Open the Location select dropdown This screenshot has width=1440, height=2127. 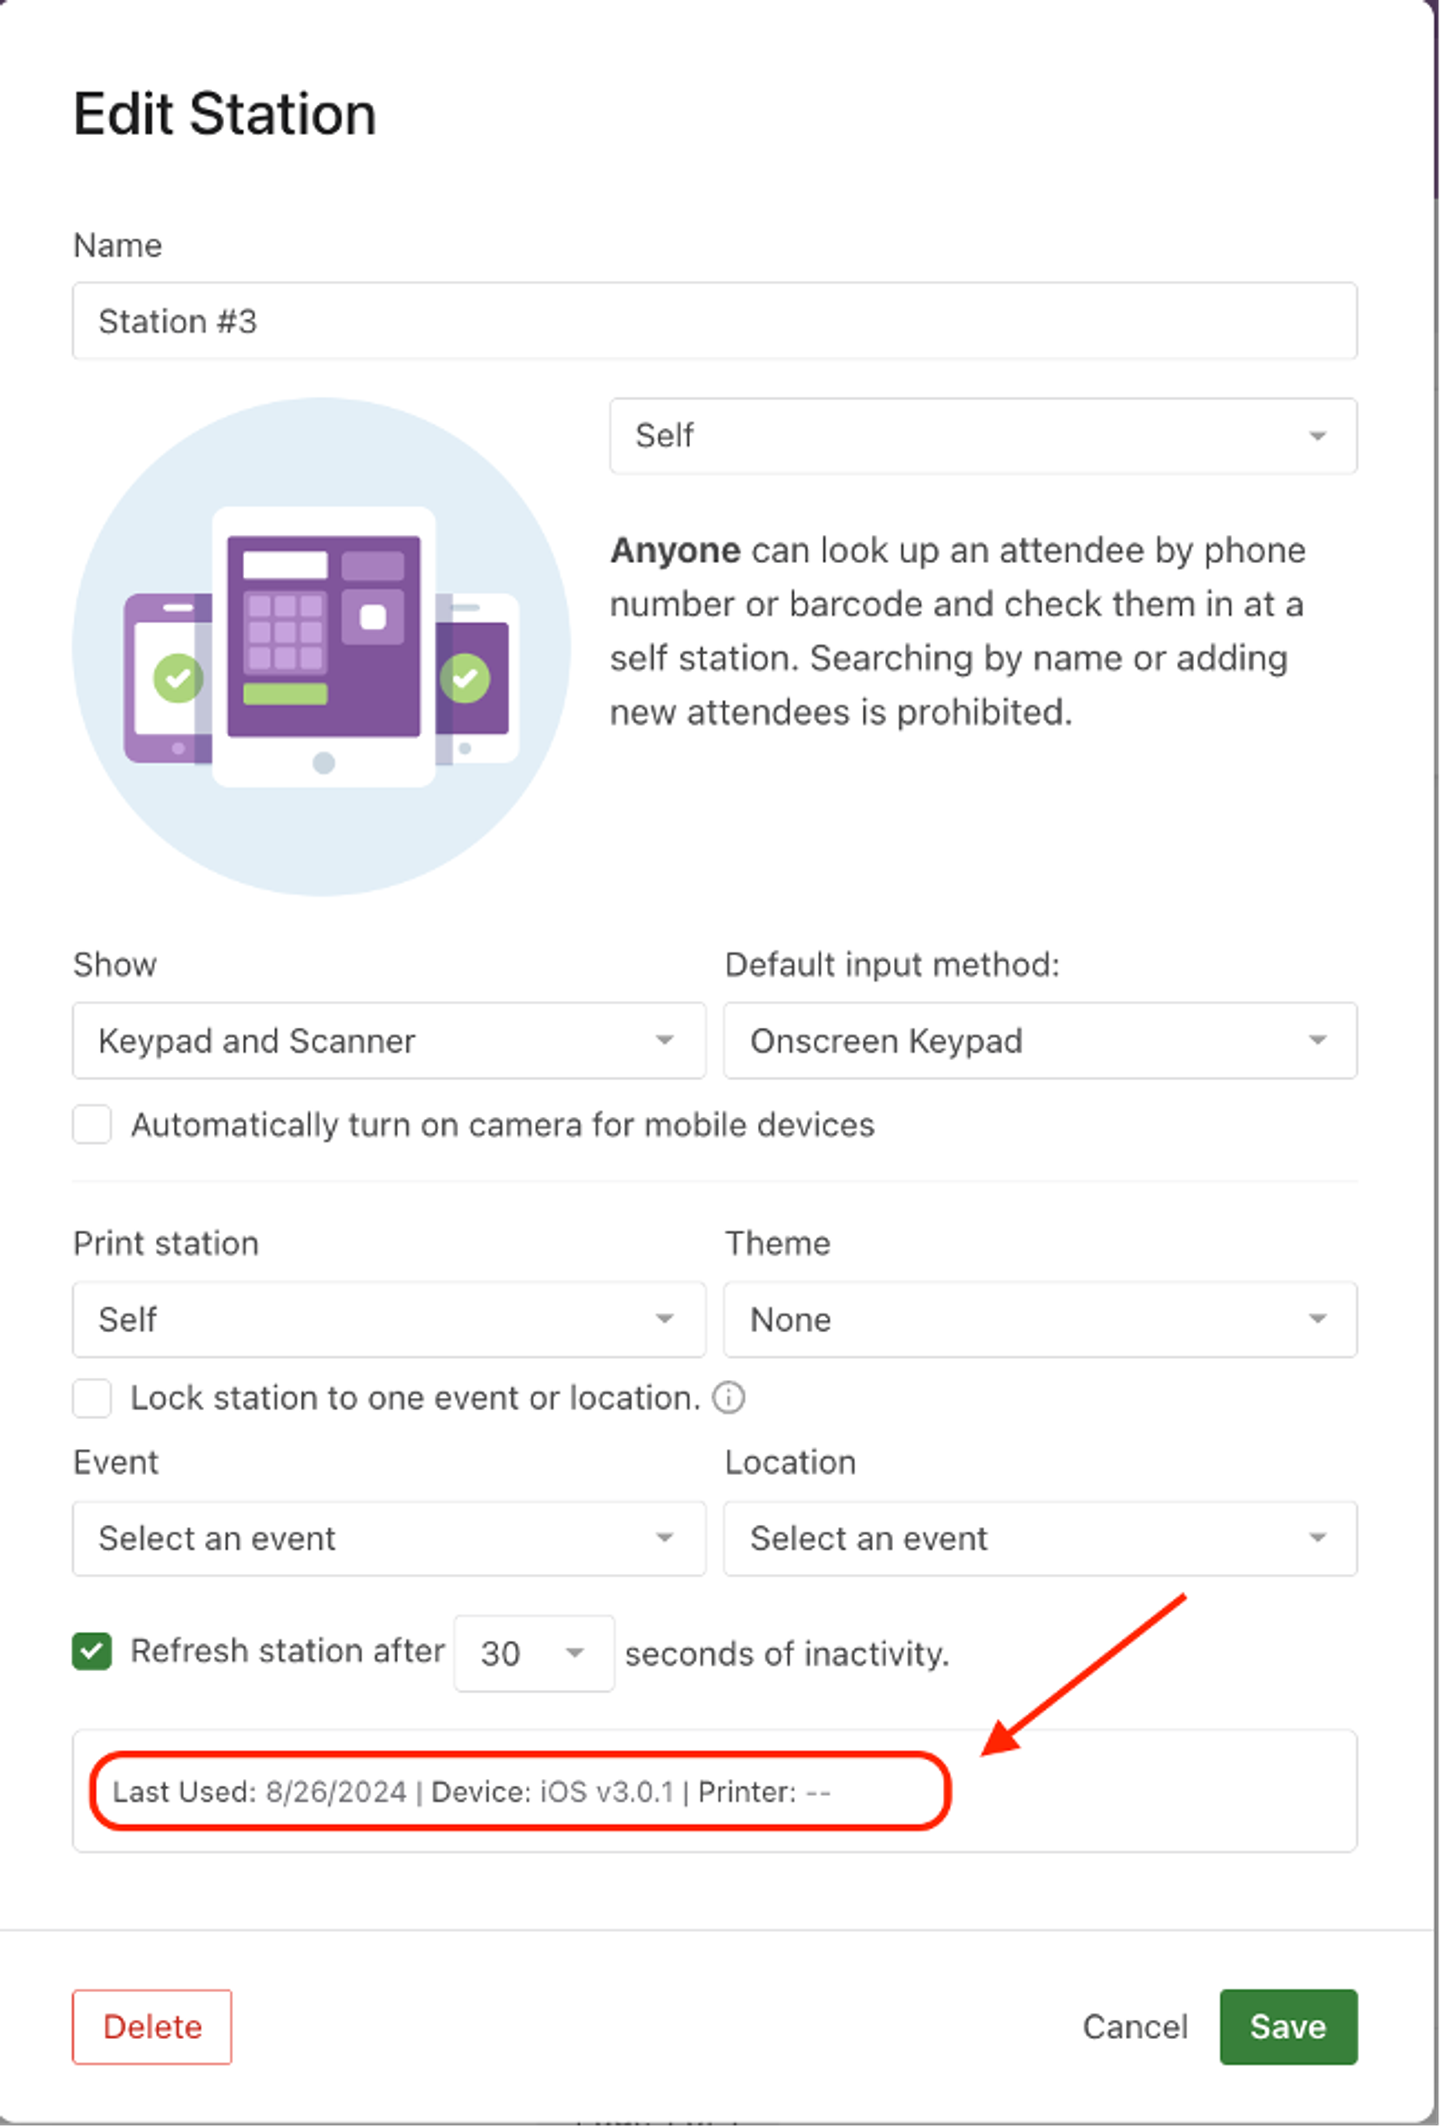tap(1040, 1539)
